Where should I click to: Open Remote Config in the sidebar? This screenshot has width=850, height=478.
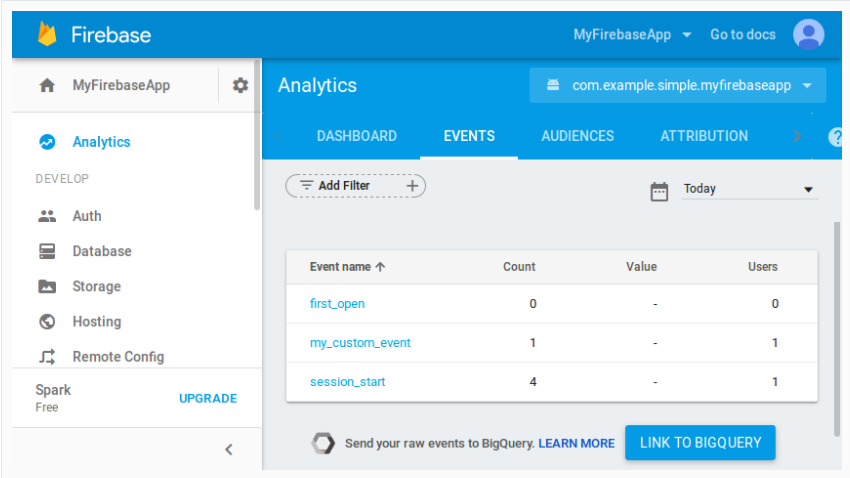[118, 357]
